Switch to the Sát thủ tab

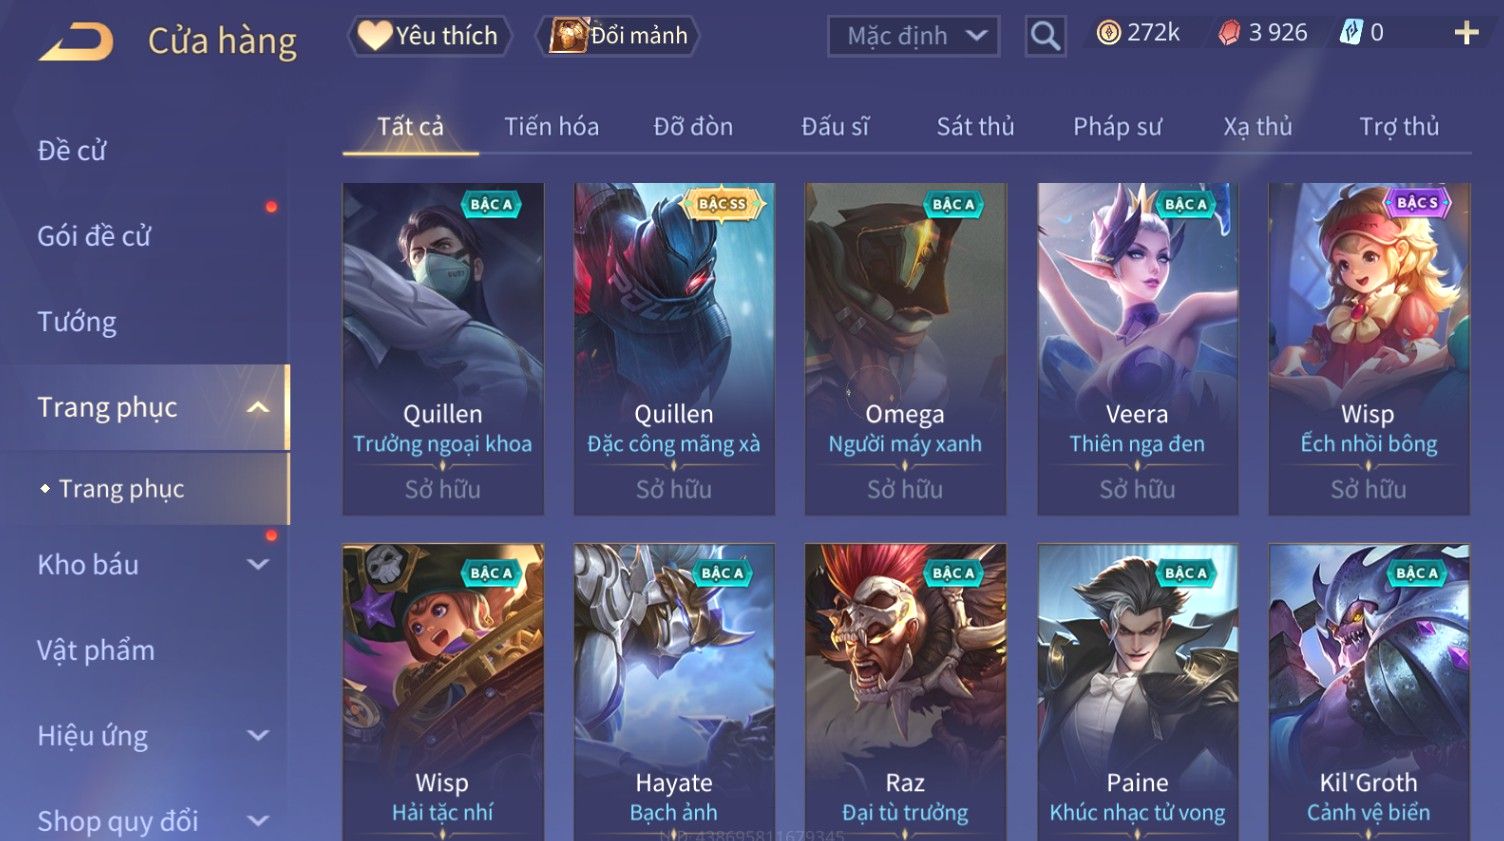click(x=975, y=127)
